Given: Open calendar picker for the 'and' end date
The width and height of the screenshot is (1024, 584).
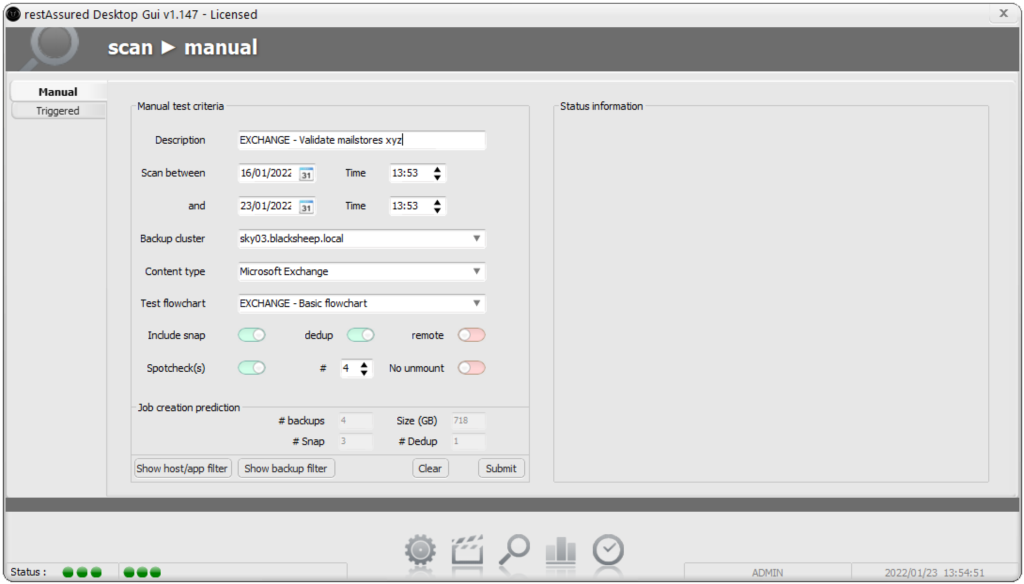Looking at the screenshot, I should pyautogui.click(x=307, y=206).
